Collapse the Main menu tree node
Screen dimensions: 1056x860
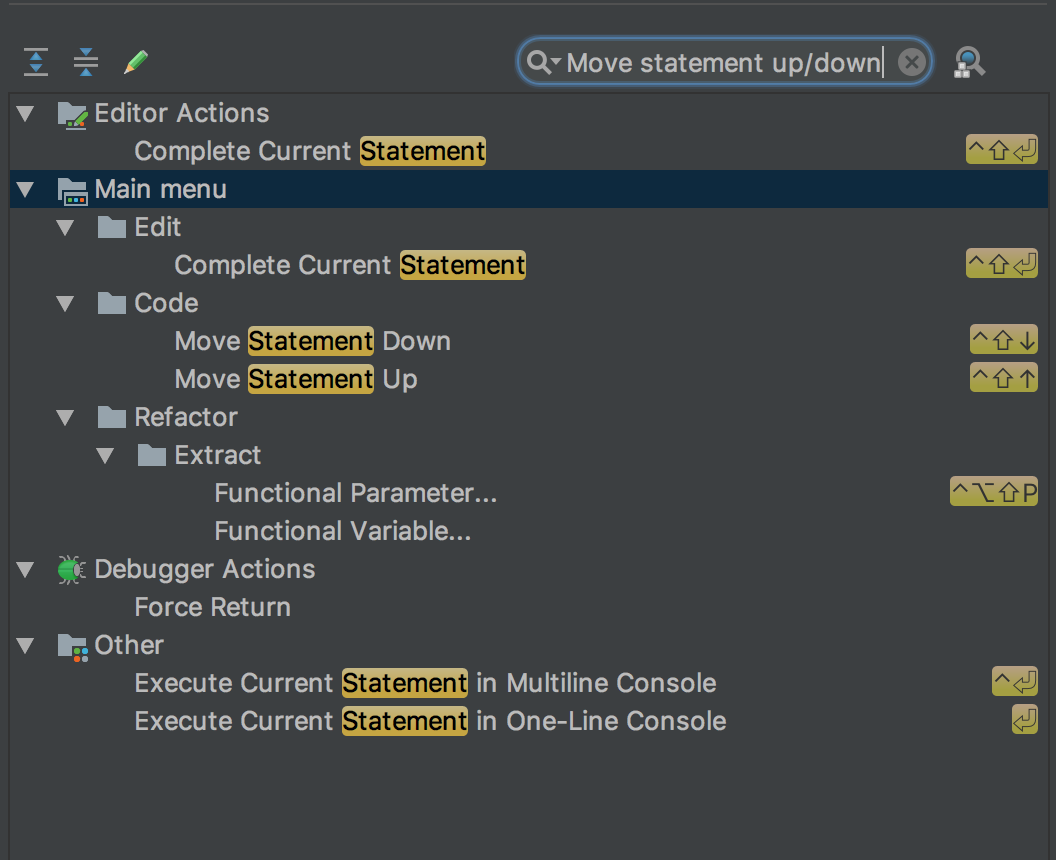(x=24, y=189)
